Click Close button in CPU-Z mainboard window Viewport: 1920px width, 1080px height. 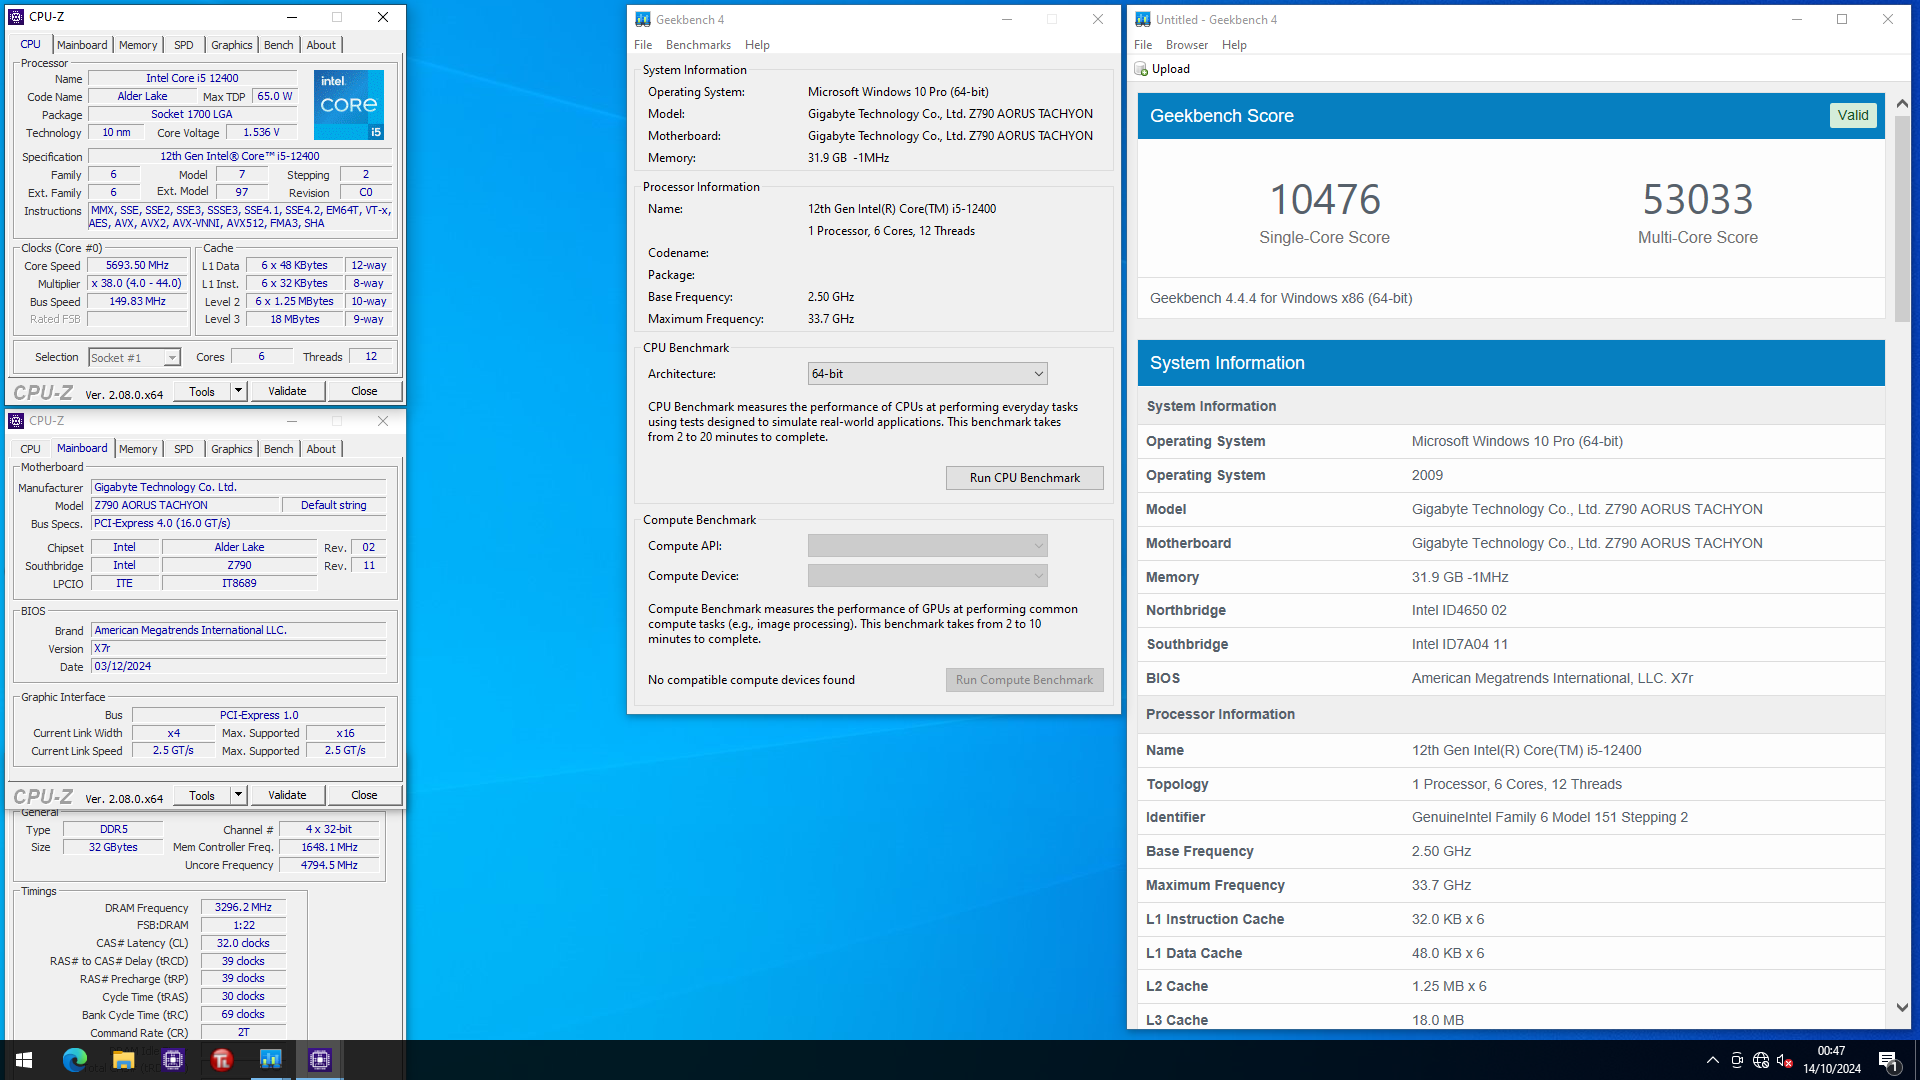click(x=364, y=795)
